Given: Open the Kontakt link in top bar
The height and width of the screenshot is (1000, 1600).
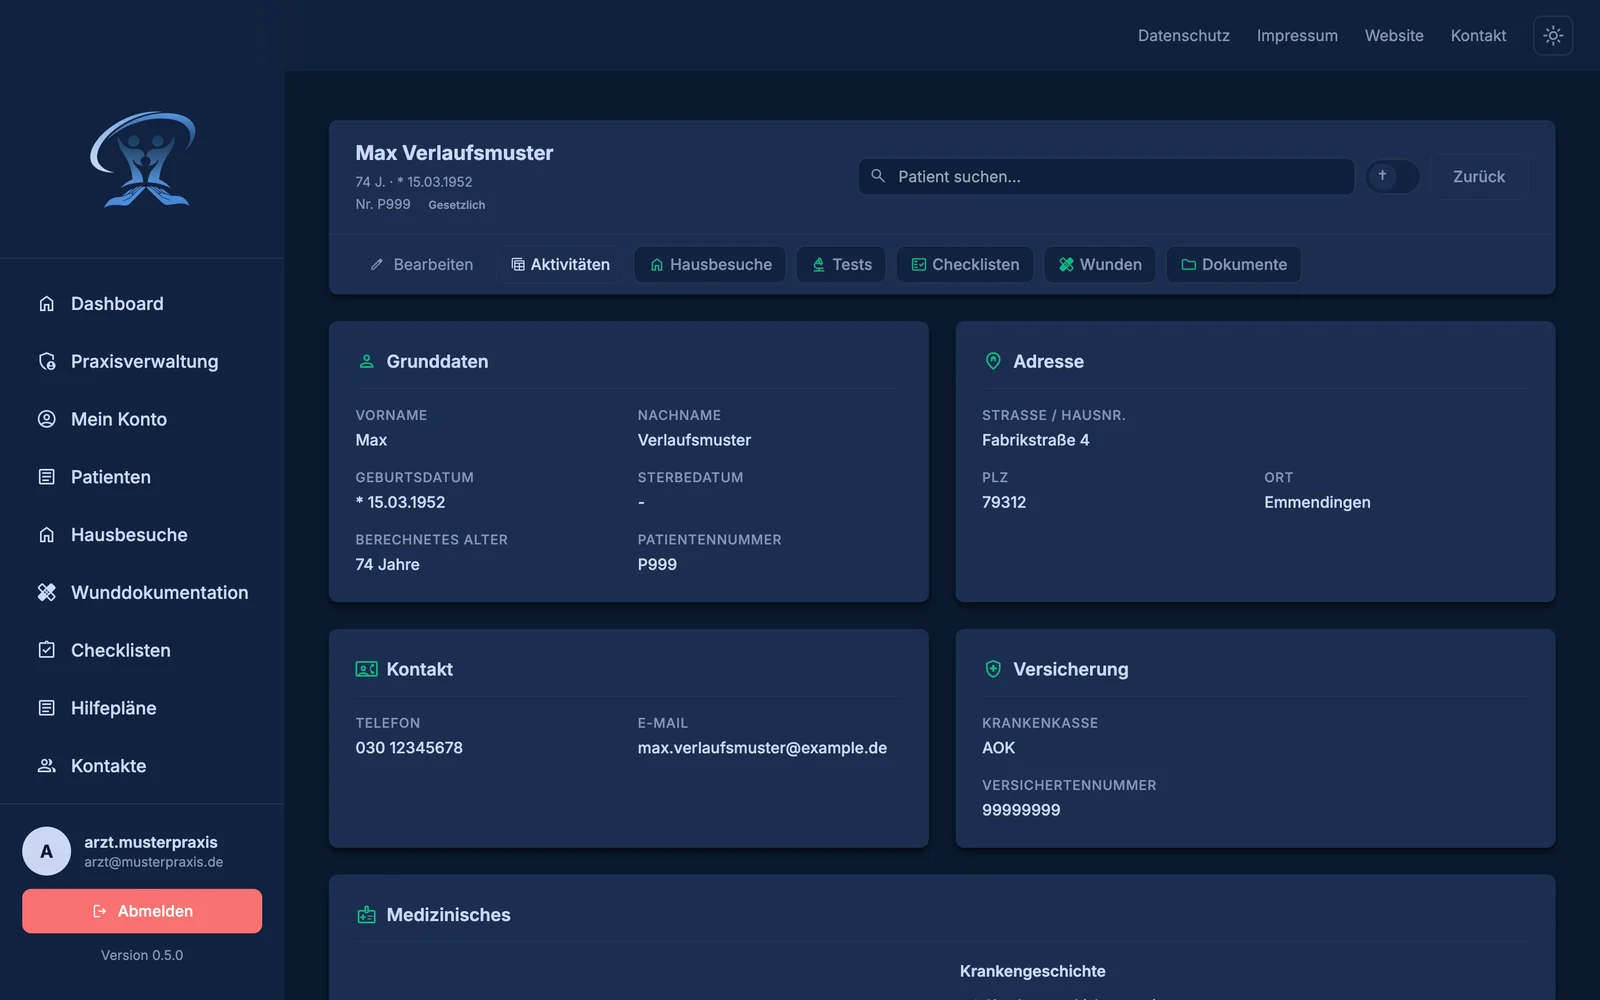Looking at the screenshot, I should 1478,35.
